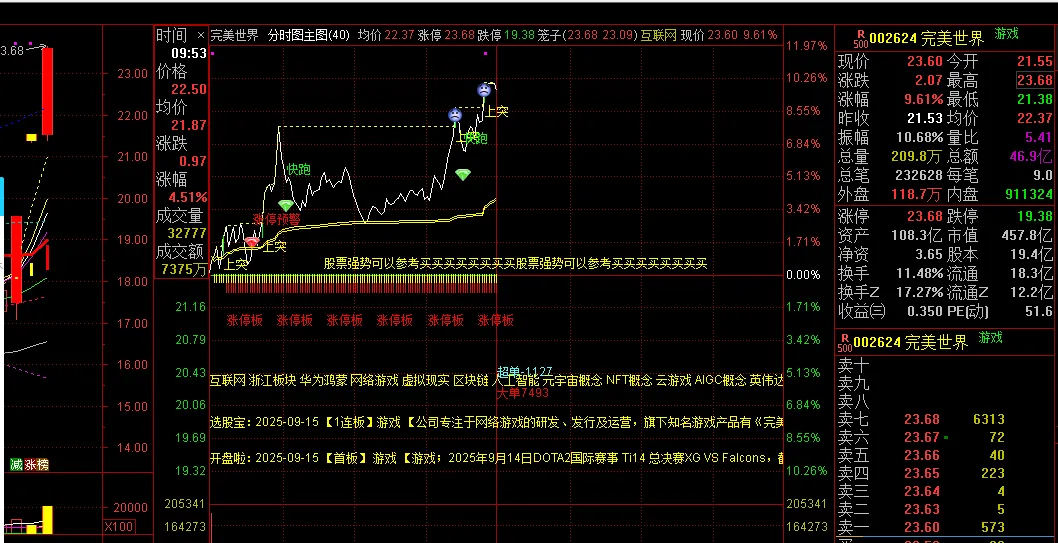Click the 21.87 average price in the info box

coord(189,125)
